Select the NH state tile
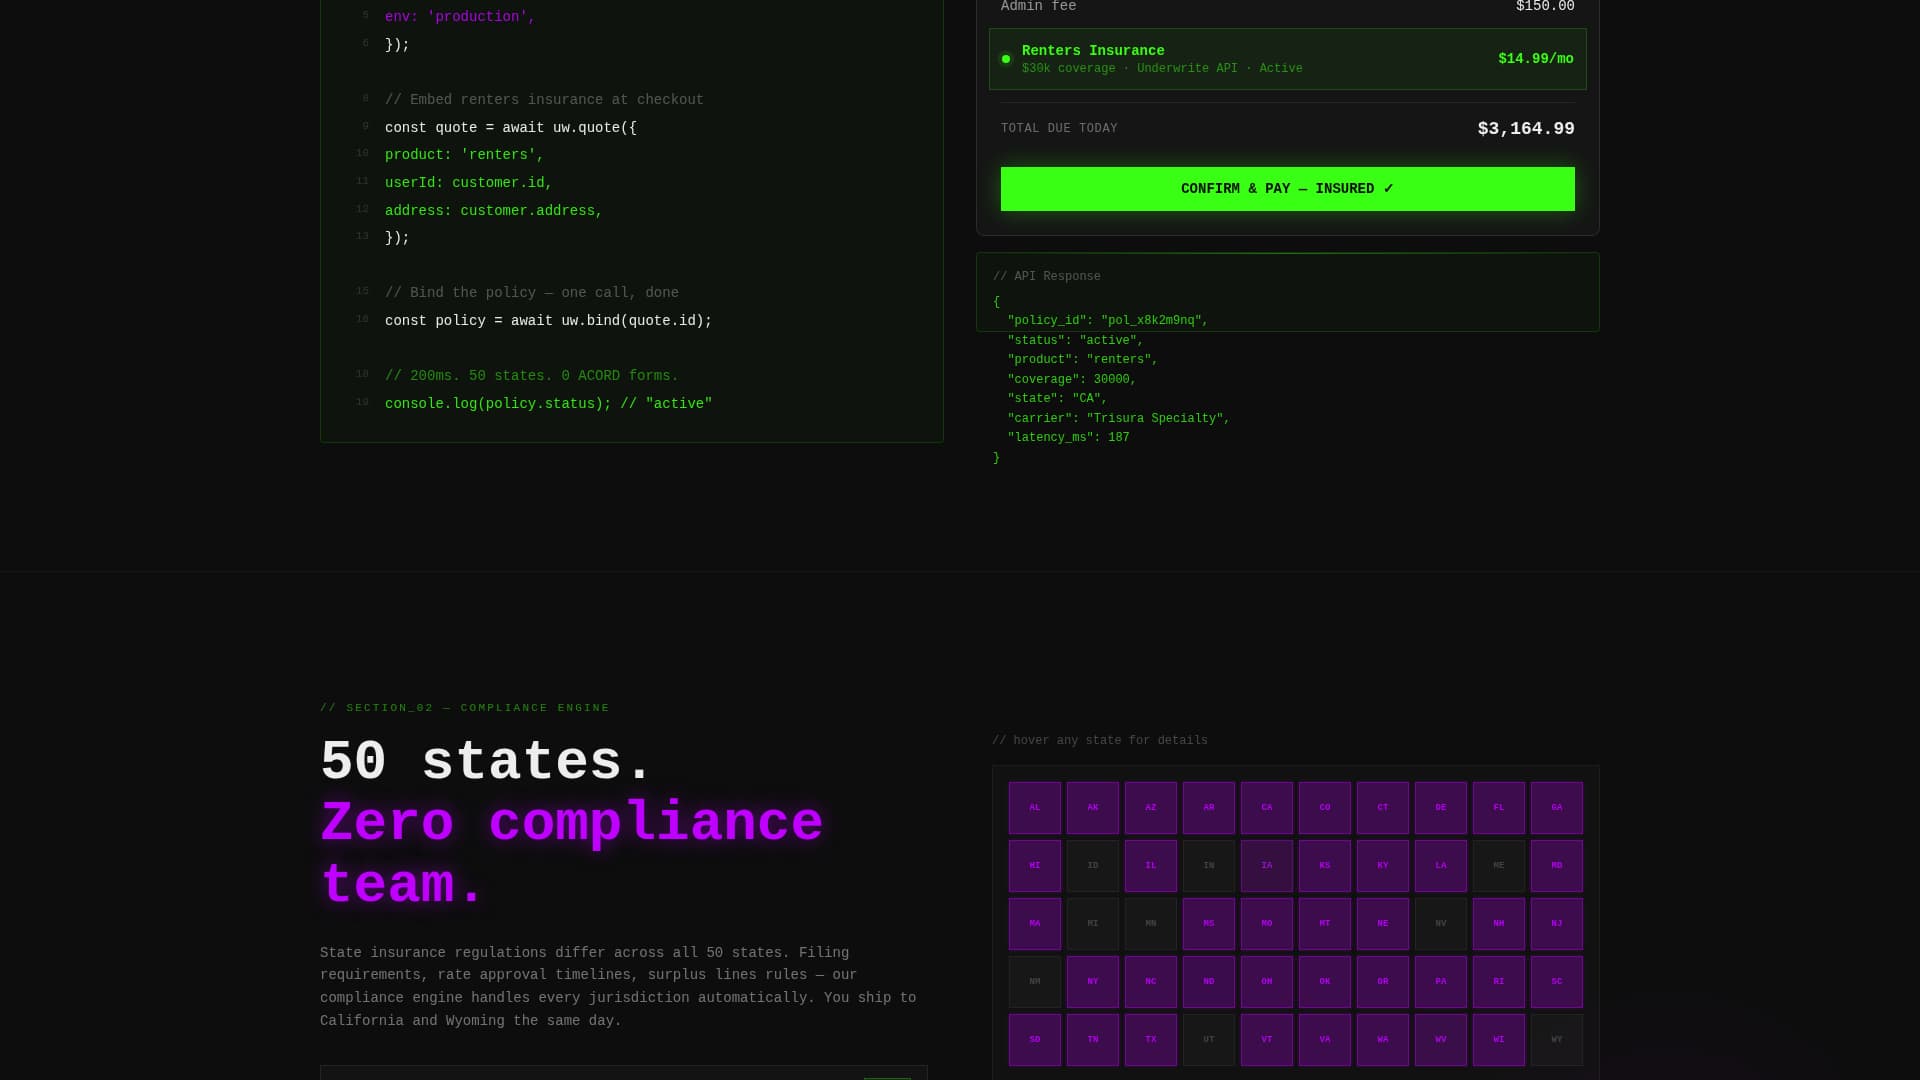This screenshot has height=1080, width=1920. click(1499, 924)
